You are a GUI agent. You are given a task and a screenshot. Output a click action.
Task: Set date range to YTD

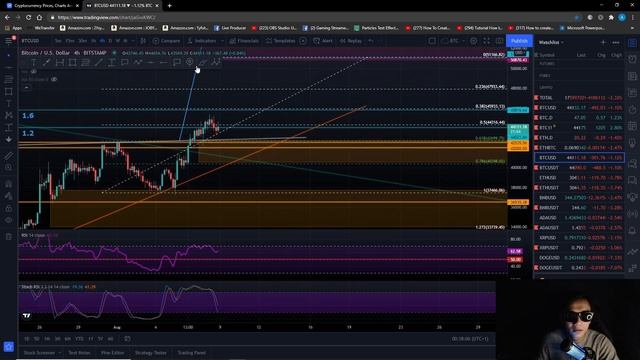(79, 339)
